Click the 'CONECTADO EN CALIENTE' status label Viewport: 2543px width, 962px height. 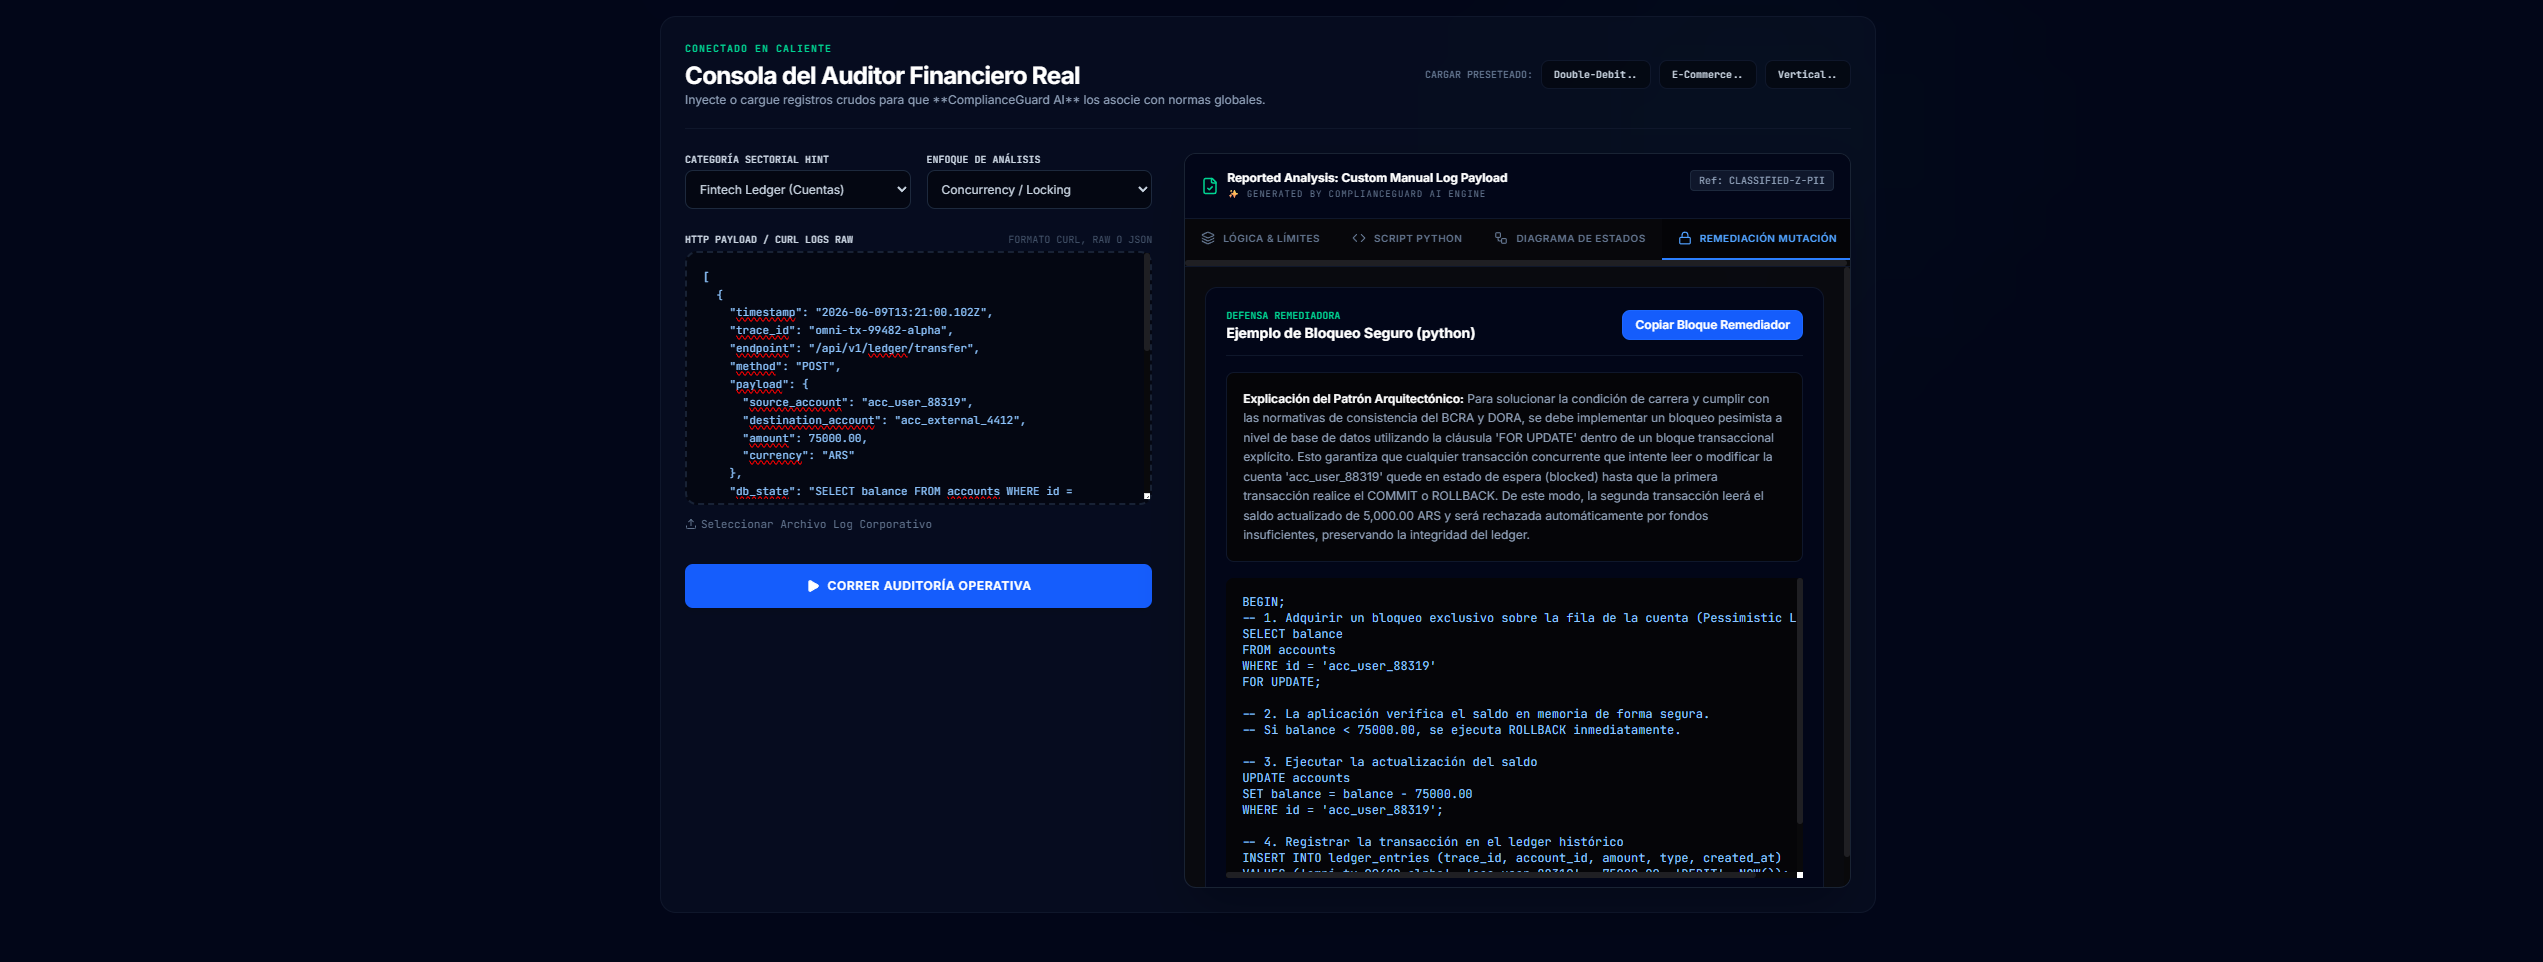click(x=758, y=49)
